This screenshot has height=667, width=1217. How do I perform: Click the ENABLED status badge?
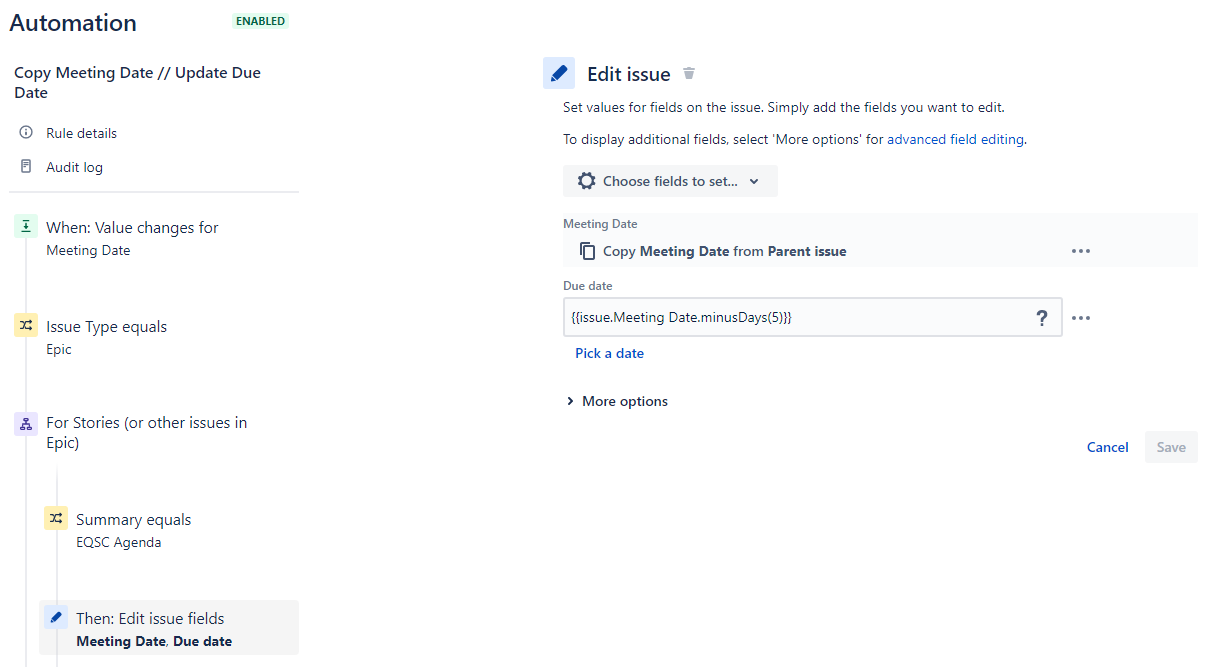click(x=260, y=21)
